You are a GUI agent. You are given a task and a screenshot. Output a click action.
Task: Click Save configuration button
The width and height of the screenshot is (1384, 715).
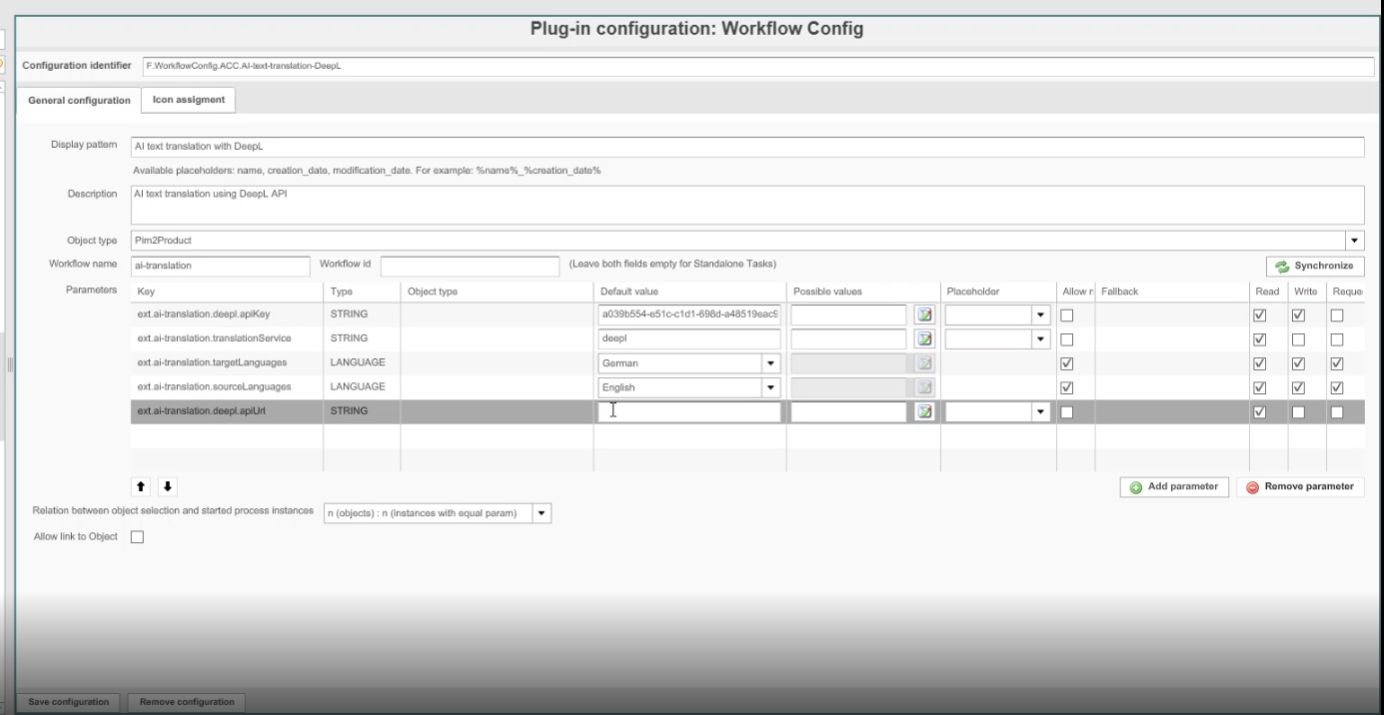click(x=68, y=702)
